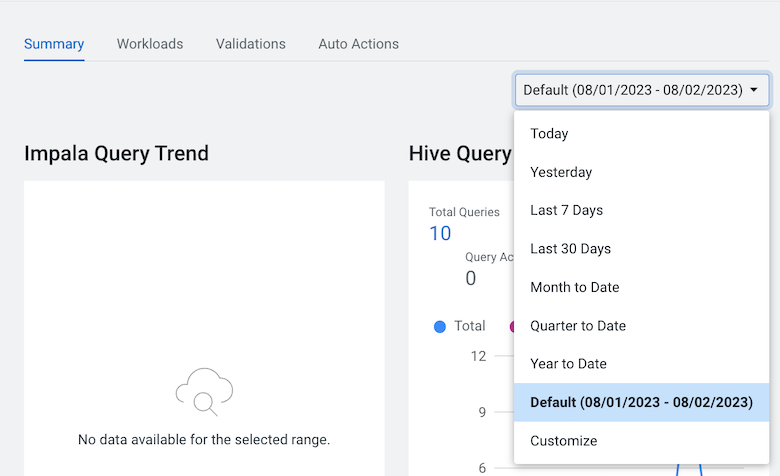The image size is (780, 476).
Task: Select the Quarter to Date option
Action: tap(642, 326)
